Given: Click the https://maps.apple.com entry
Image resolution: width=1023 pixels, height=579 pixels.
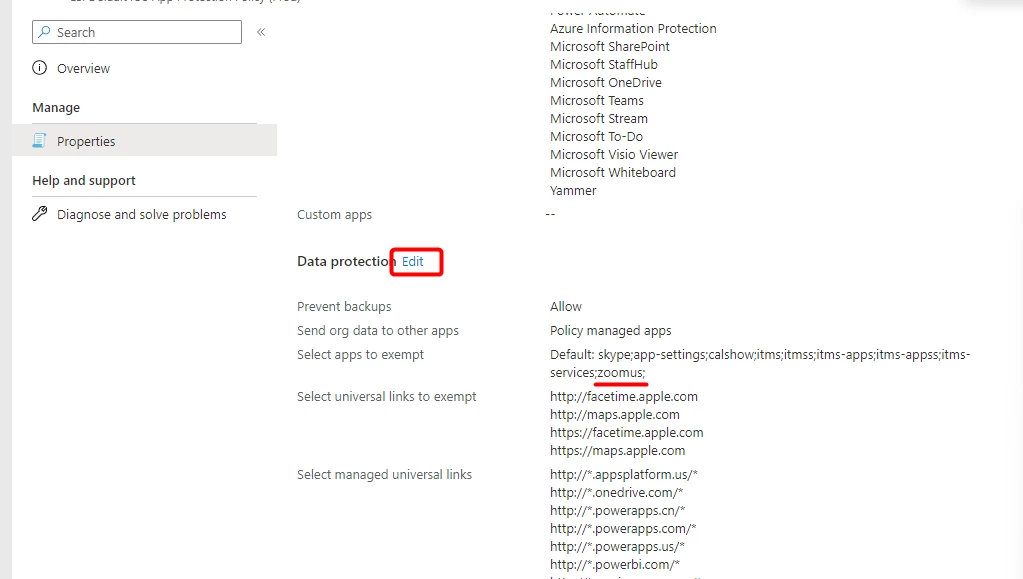Looking at the screenshot, I should coord(617,450).
